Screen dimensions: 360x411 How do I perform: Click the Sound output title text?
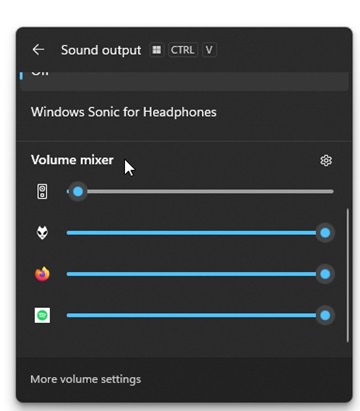click(101, 50)
